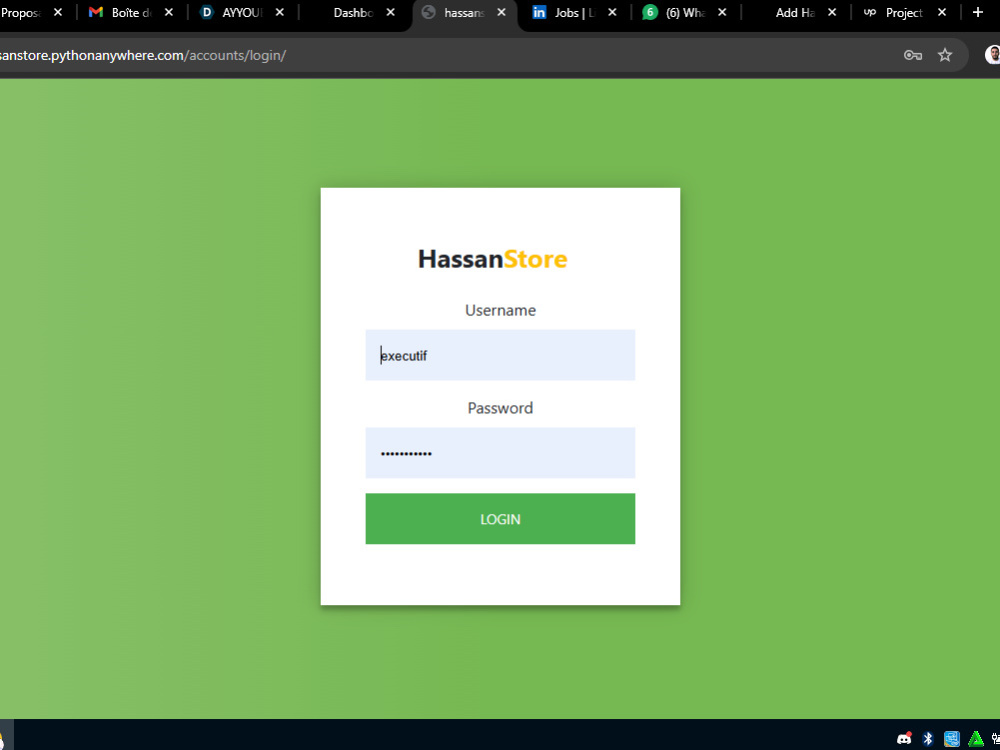Click the HassanStore logo text

pyautogui.click(x=492, y=259)
